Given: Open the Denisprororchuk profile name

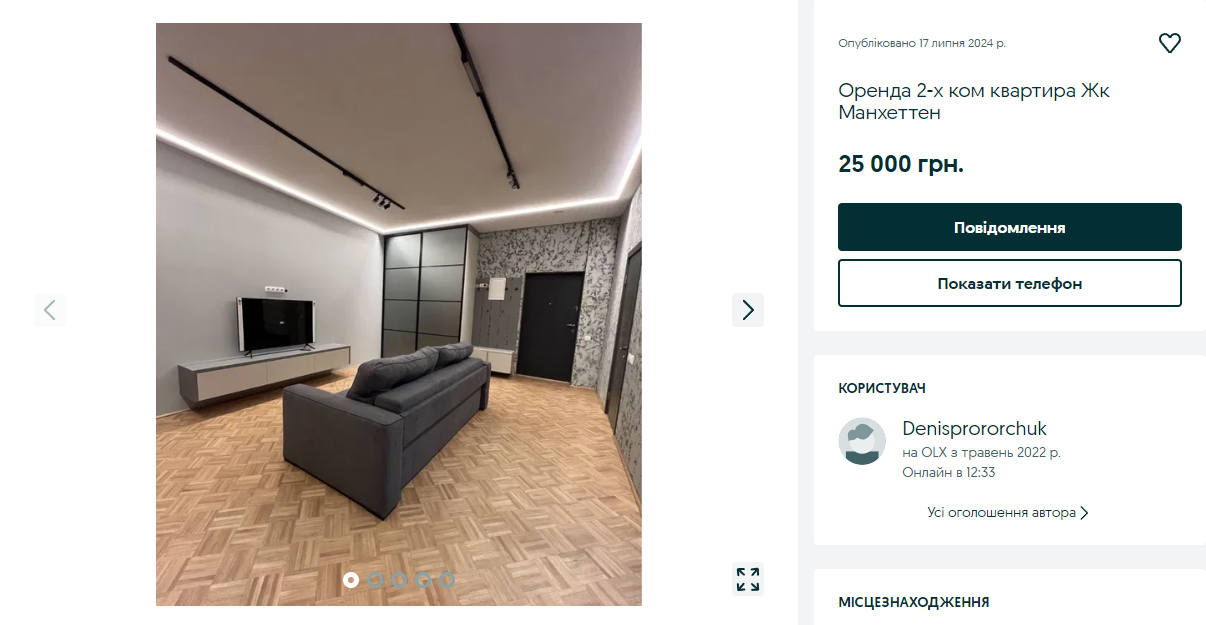Looking at the screenshot, I should (975, 428).
